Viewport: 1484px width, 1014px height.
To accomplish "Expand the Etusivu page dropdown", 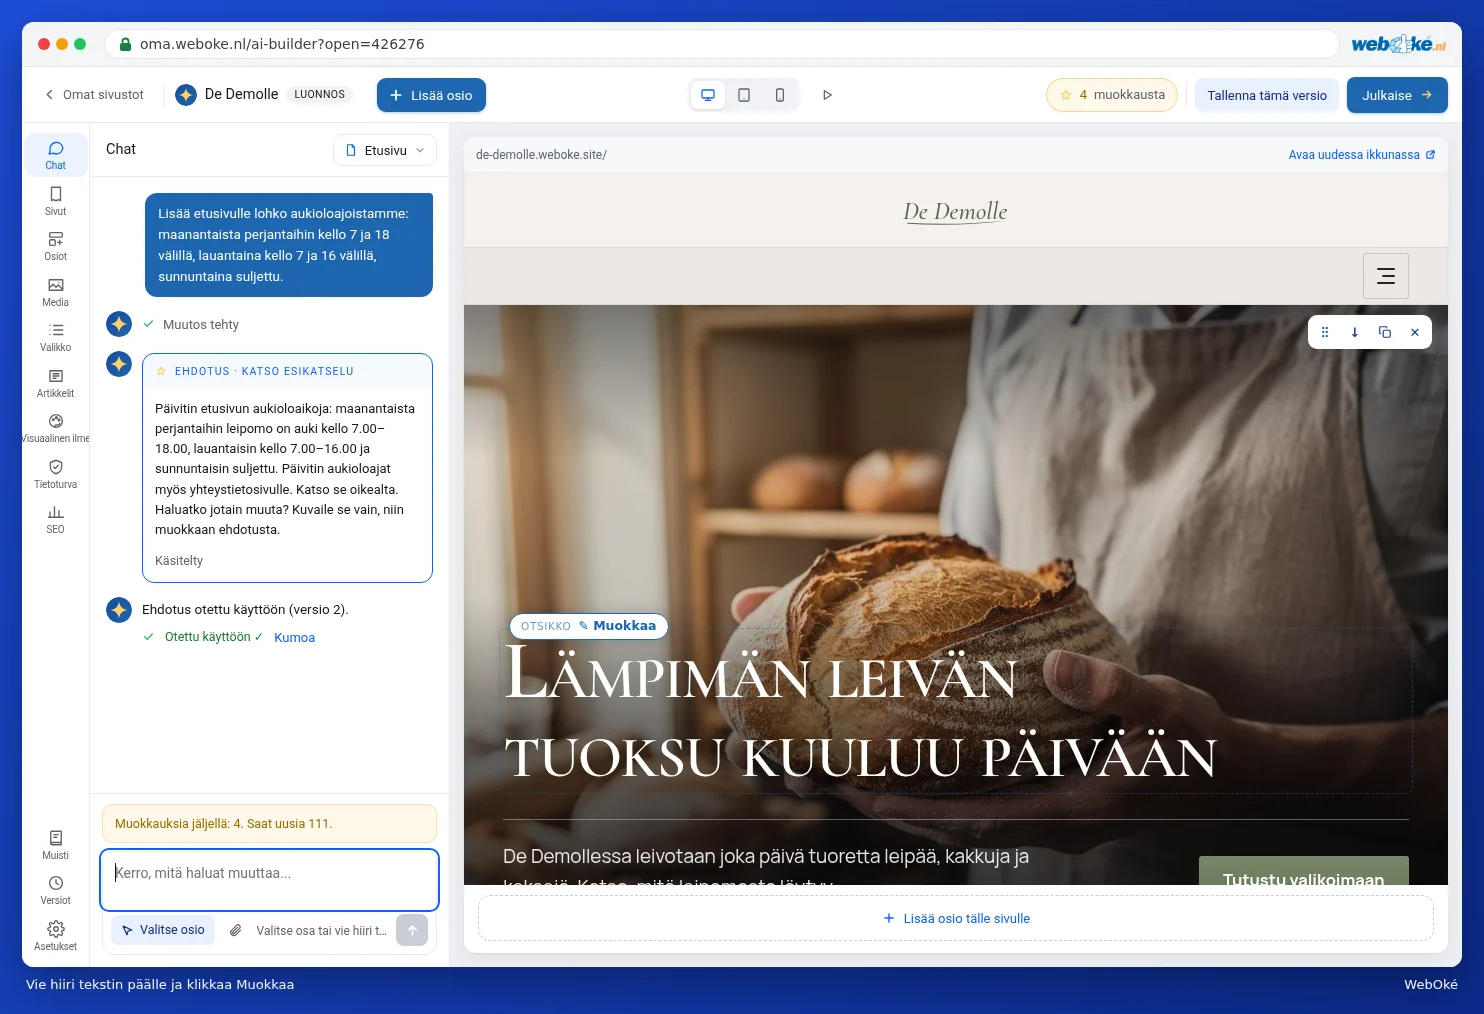I will tap(385, 150).
